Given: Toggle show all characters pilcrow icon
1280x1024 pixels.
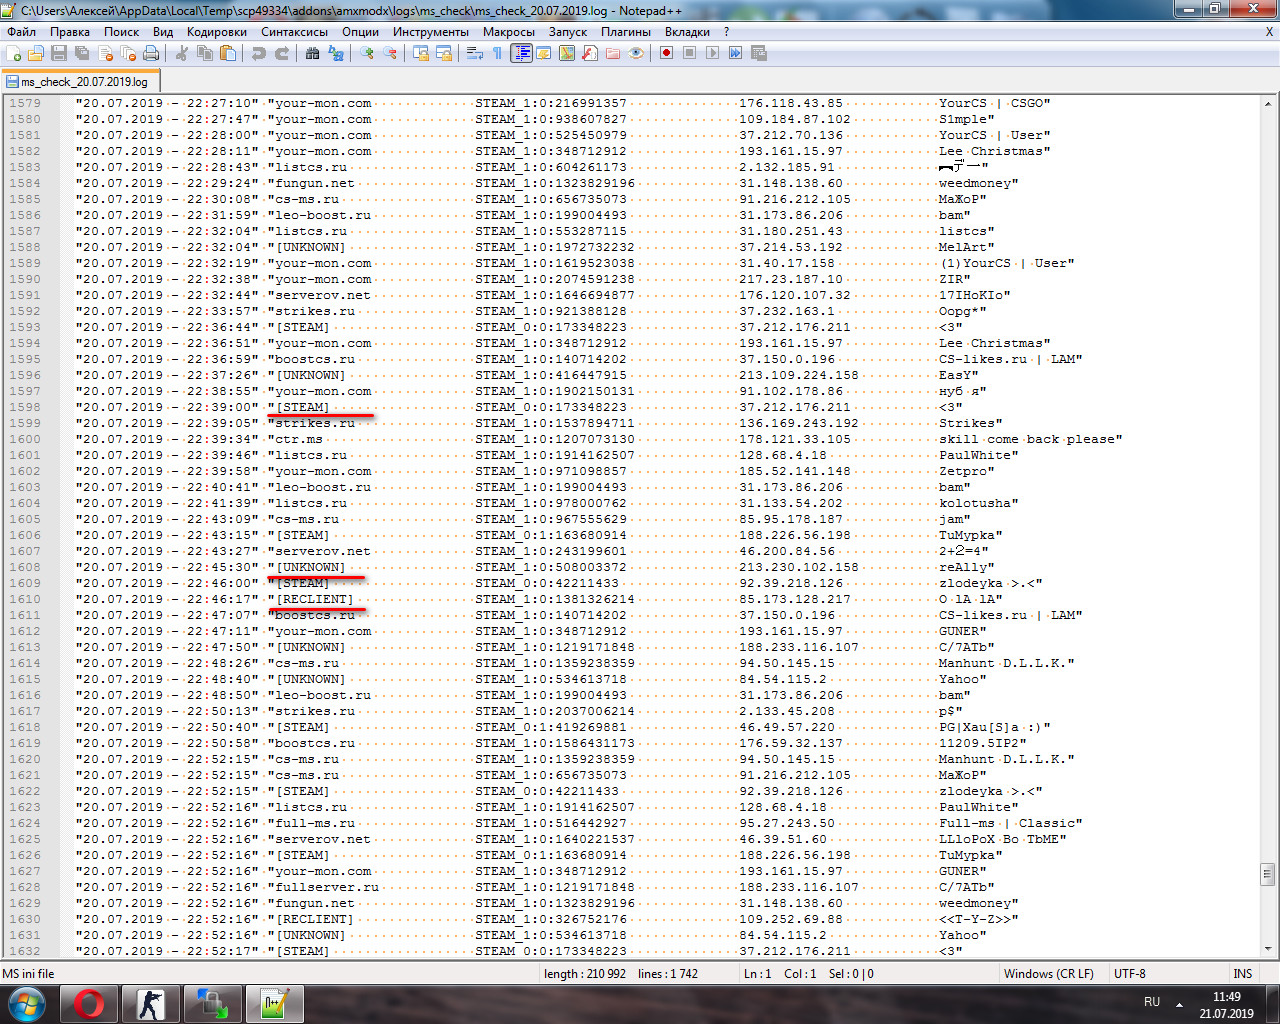Looking at the screenshot, I should [x=497, y=53].
